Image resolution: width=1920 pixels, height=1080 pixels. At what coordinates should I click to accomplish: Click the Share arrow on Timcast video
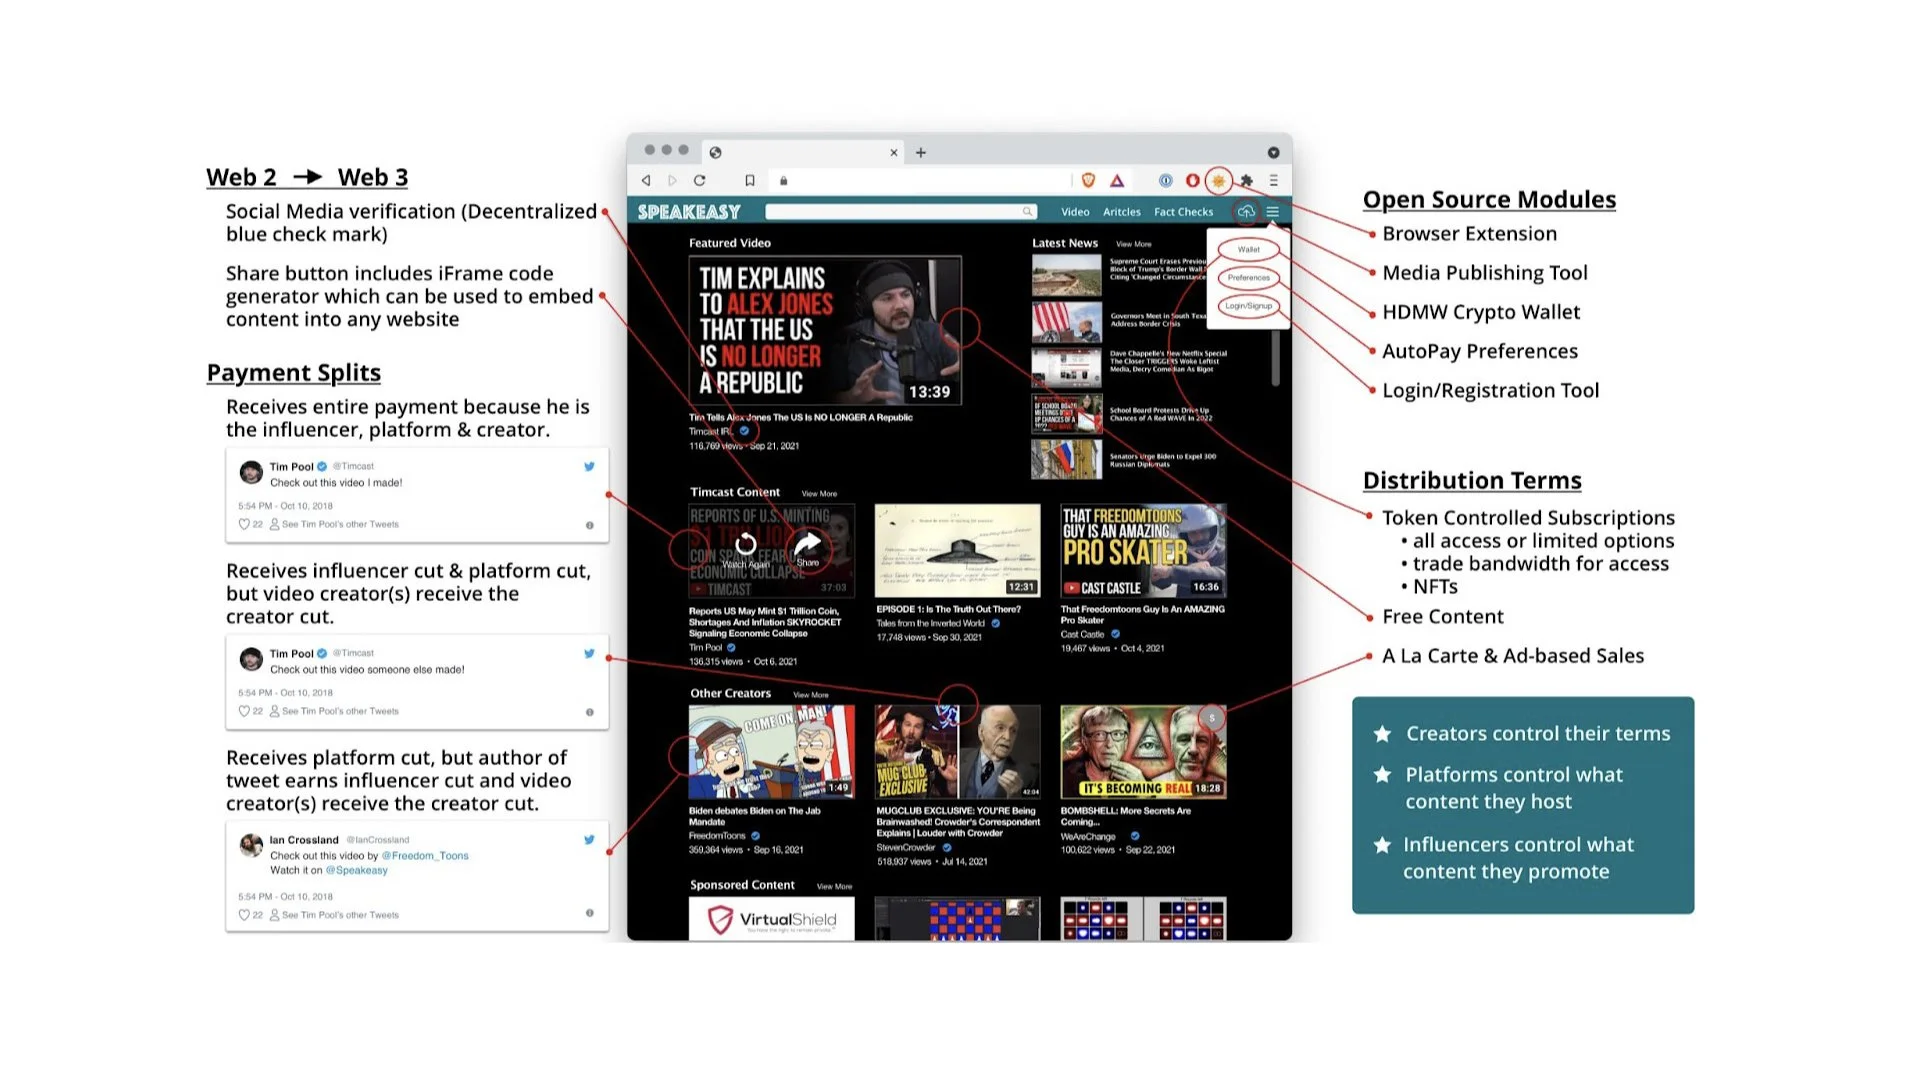[x=807, y=545]
